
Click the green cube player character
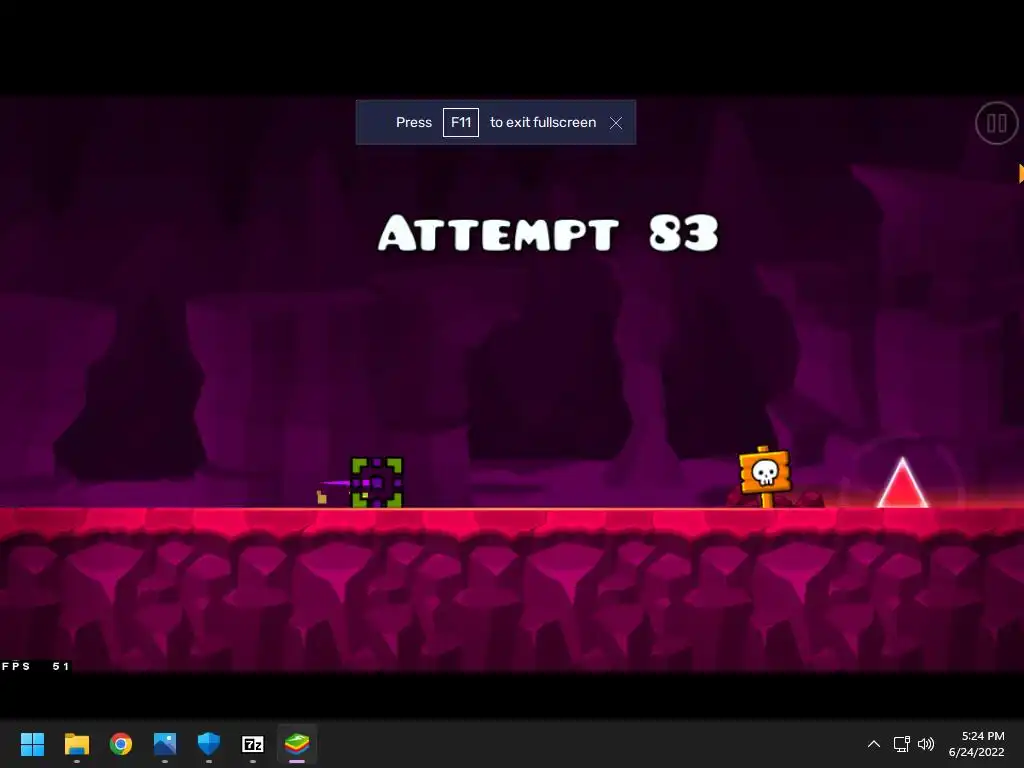(377, 483)
